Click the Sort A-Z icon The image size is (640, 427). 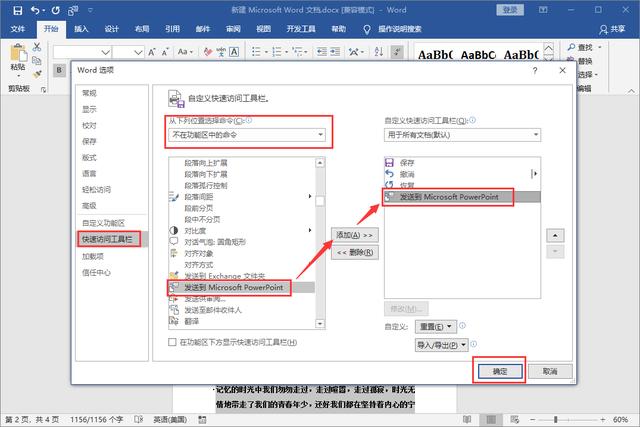pyautogui.click(x=379, y=51)
